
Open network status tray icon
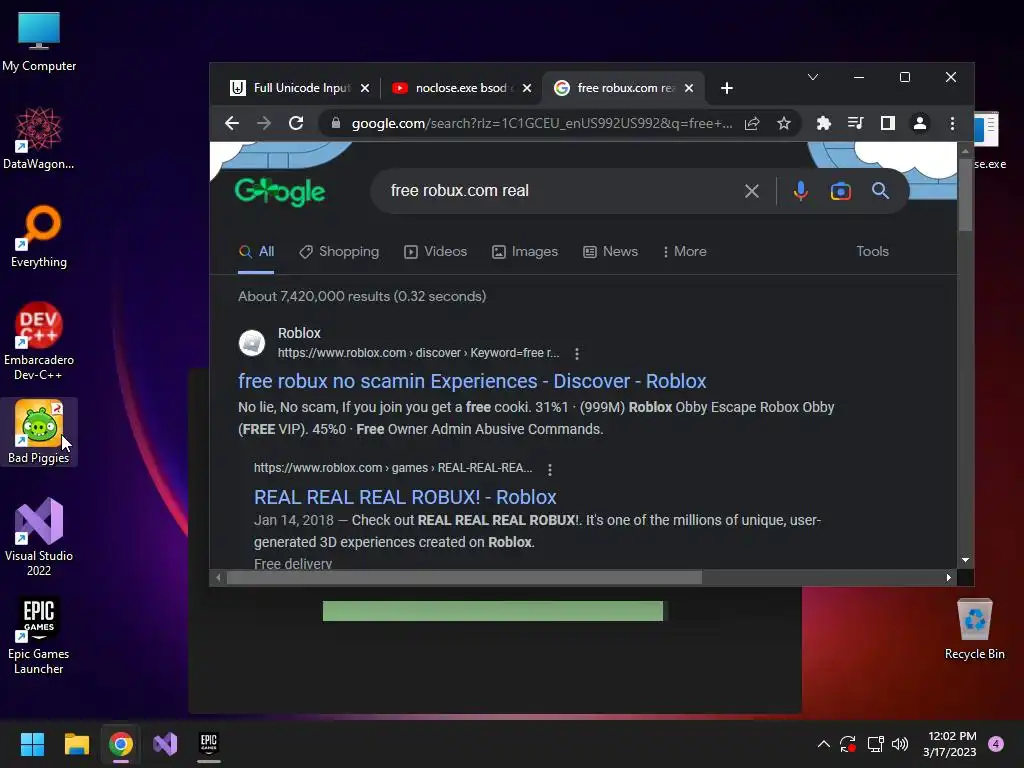point(875,744)
